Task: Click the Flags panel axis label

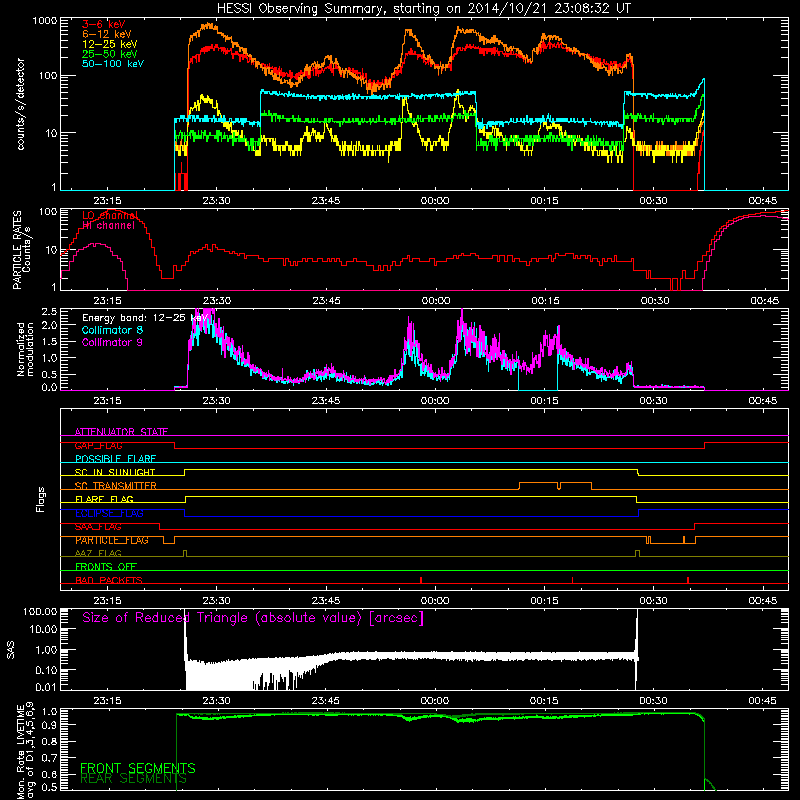Action: tap(40, 499)
